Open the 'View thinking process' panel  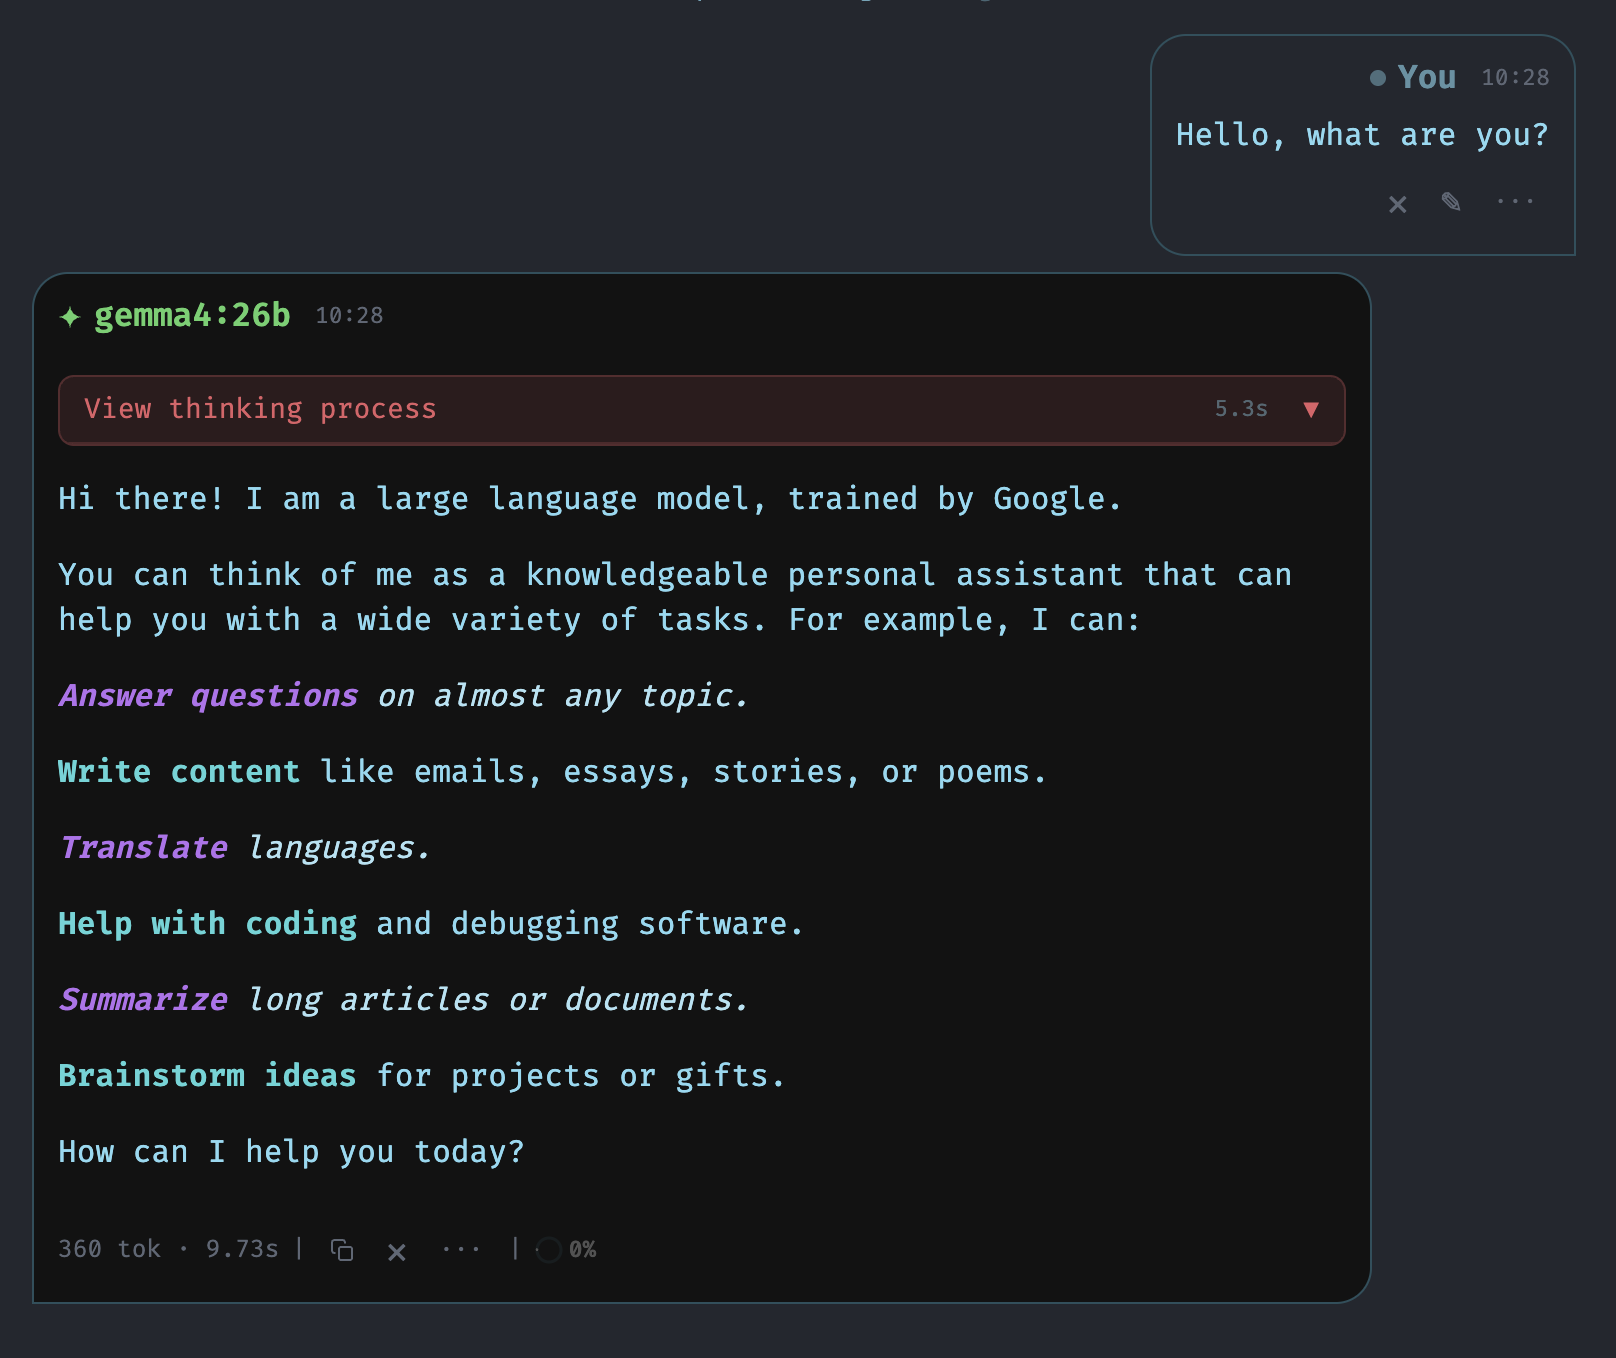click(702, 410)
